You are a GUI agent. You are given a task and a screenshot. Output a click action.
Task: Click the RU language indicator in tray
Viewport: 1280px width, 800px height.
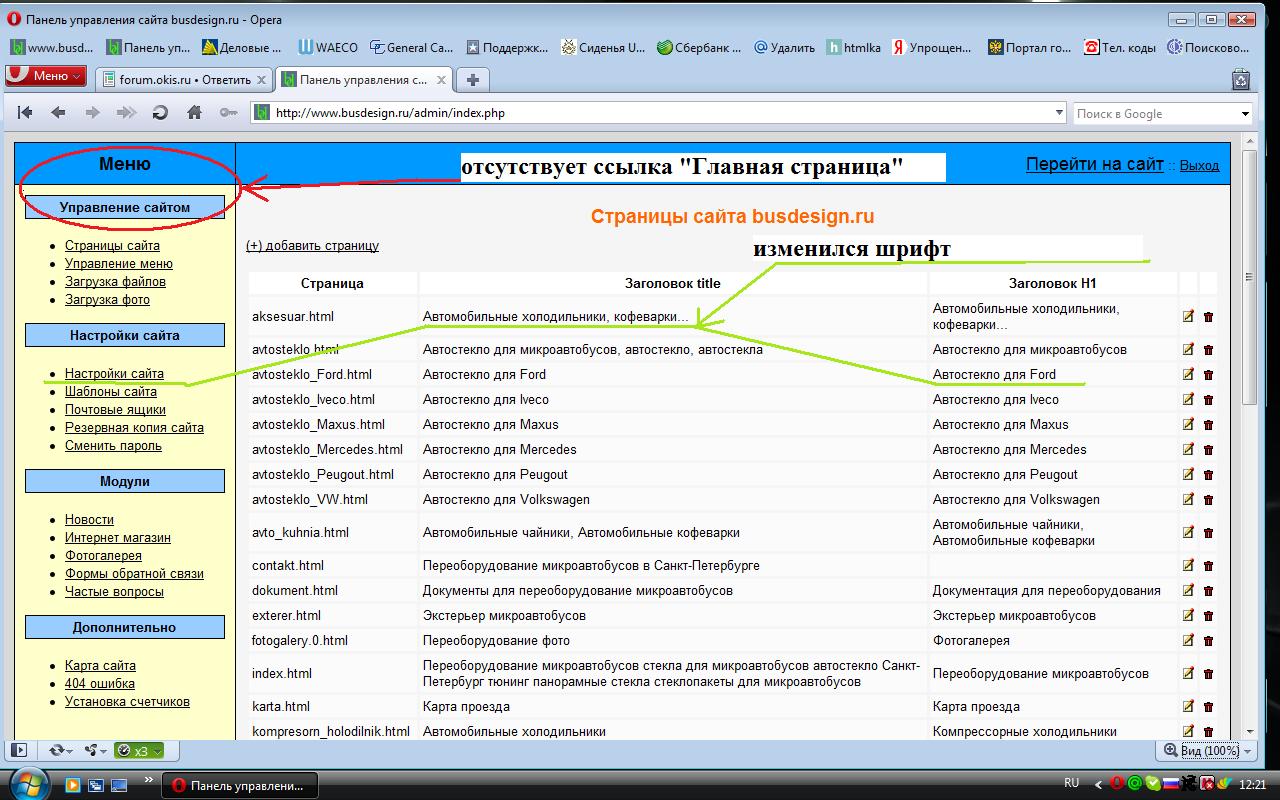tap(1071, 783)
